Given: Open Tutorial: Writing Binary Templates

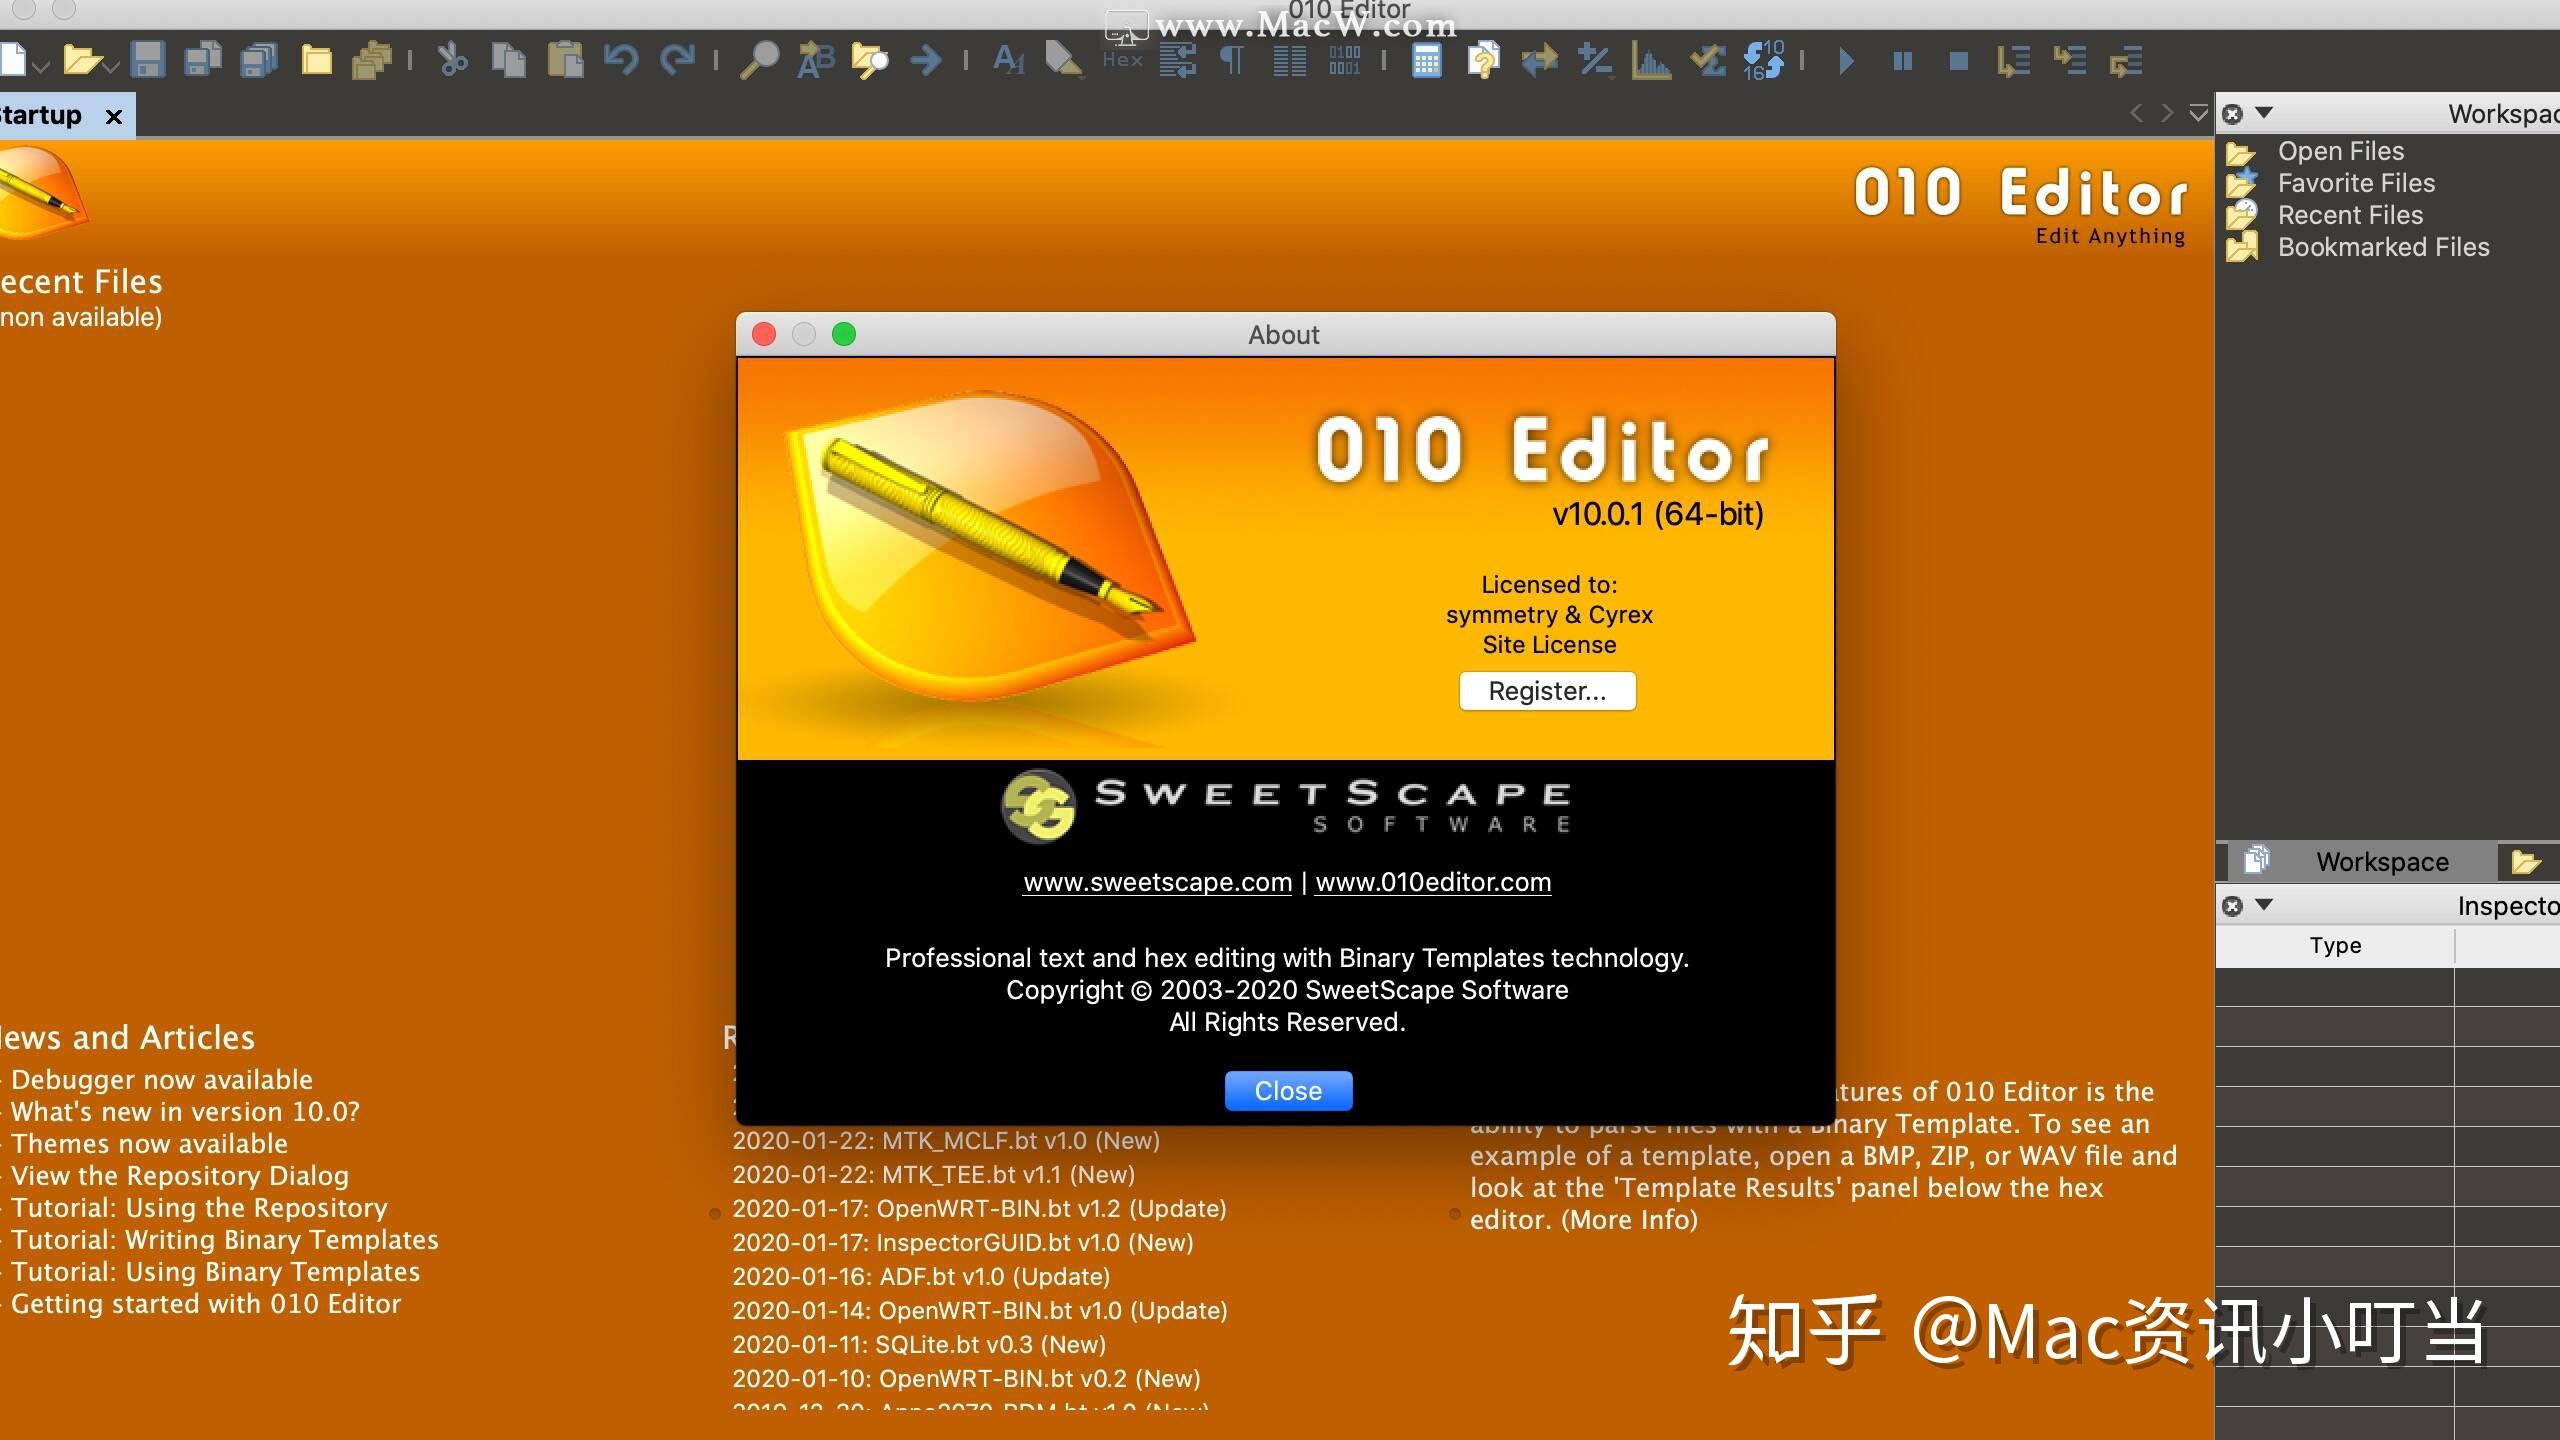Looking at the screenshot, I should tap(225, 1240).
